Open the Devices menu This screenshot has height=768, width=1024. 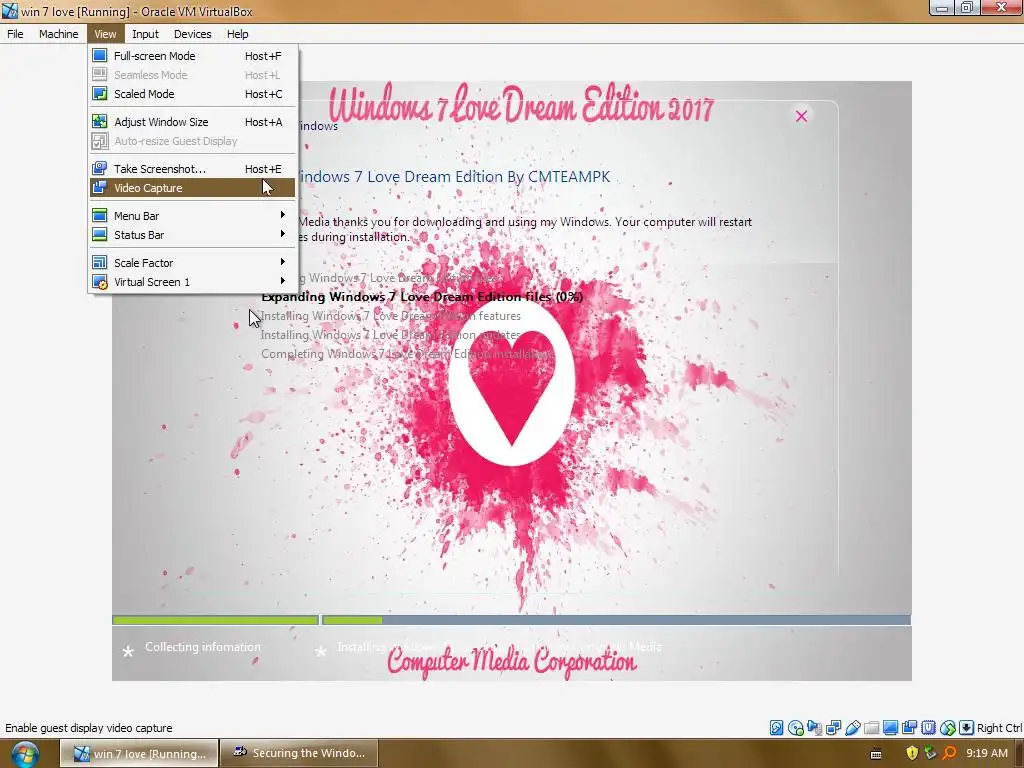192,34
